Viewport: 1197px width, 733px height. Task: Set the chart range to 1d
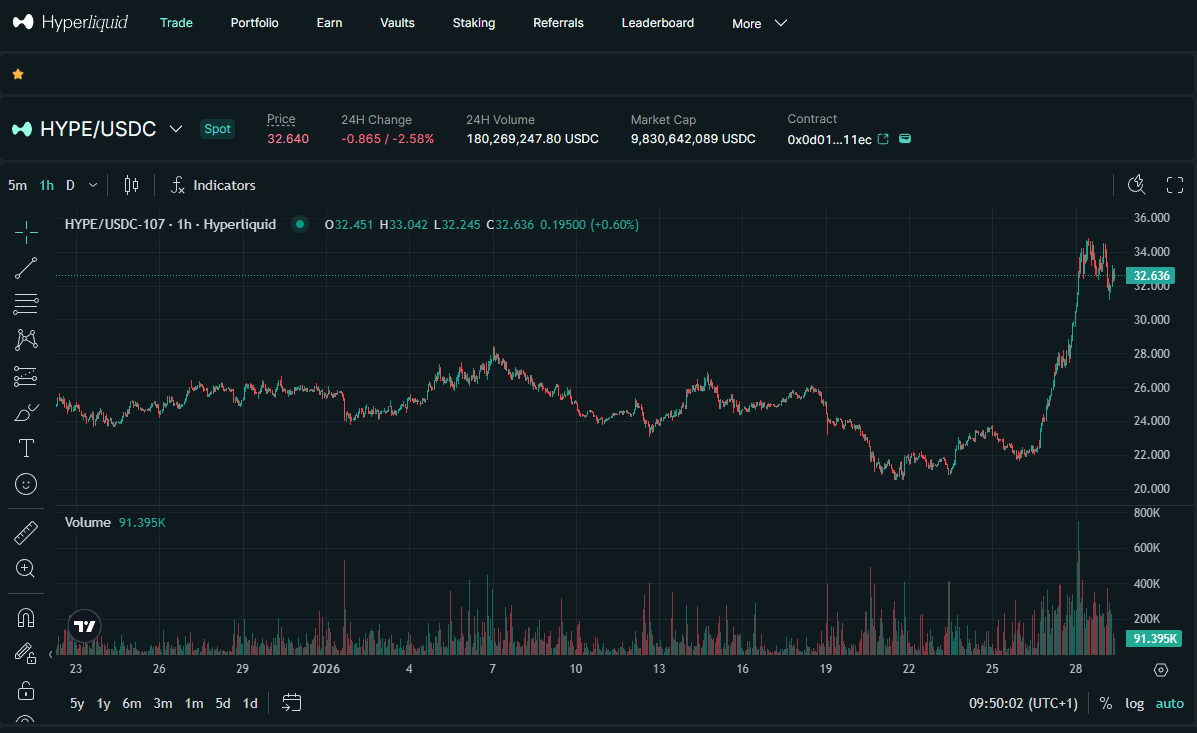coord(250,703)
